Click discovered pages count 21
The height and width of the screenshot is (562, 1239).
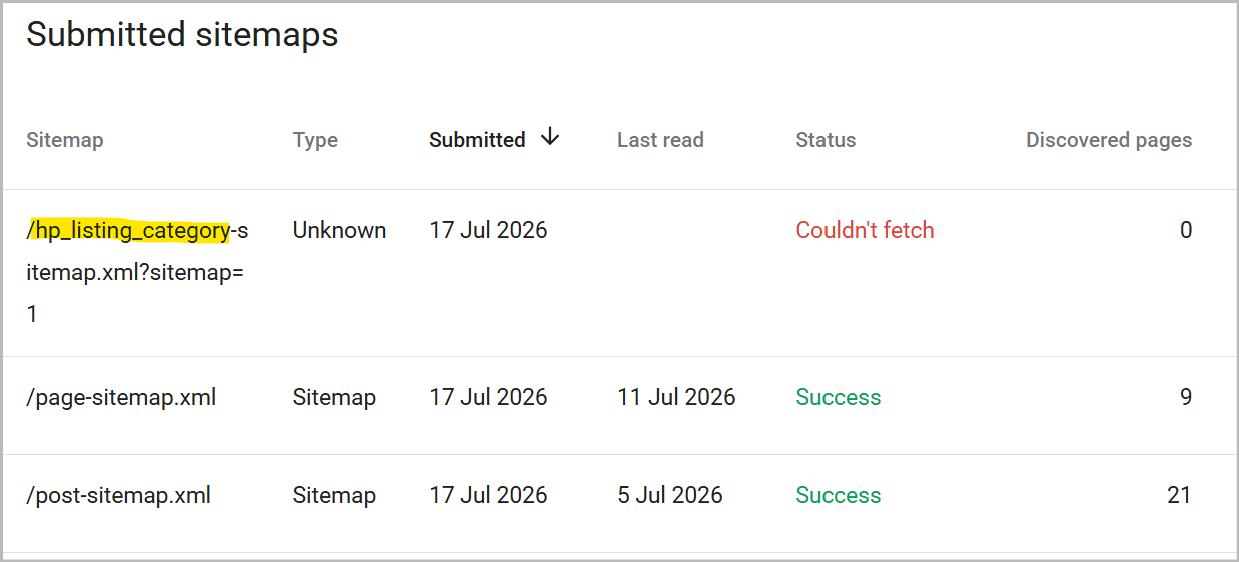(x=1179, y=495)
